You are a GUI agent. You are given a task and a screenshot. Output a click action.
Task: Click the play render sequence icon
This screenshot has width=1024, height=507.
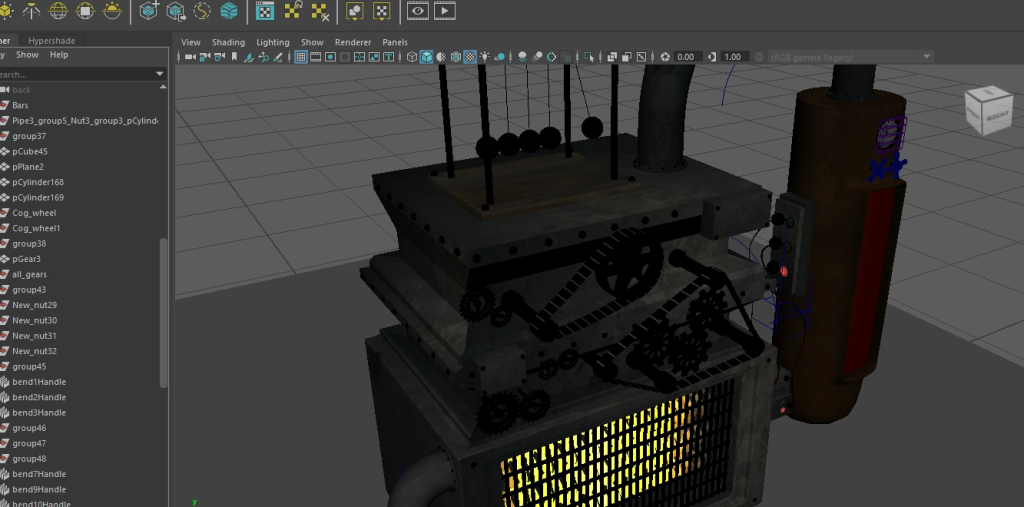click(444, 12)
